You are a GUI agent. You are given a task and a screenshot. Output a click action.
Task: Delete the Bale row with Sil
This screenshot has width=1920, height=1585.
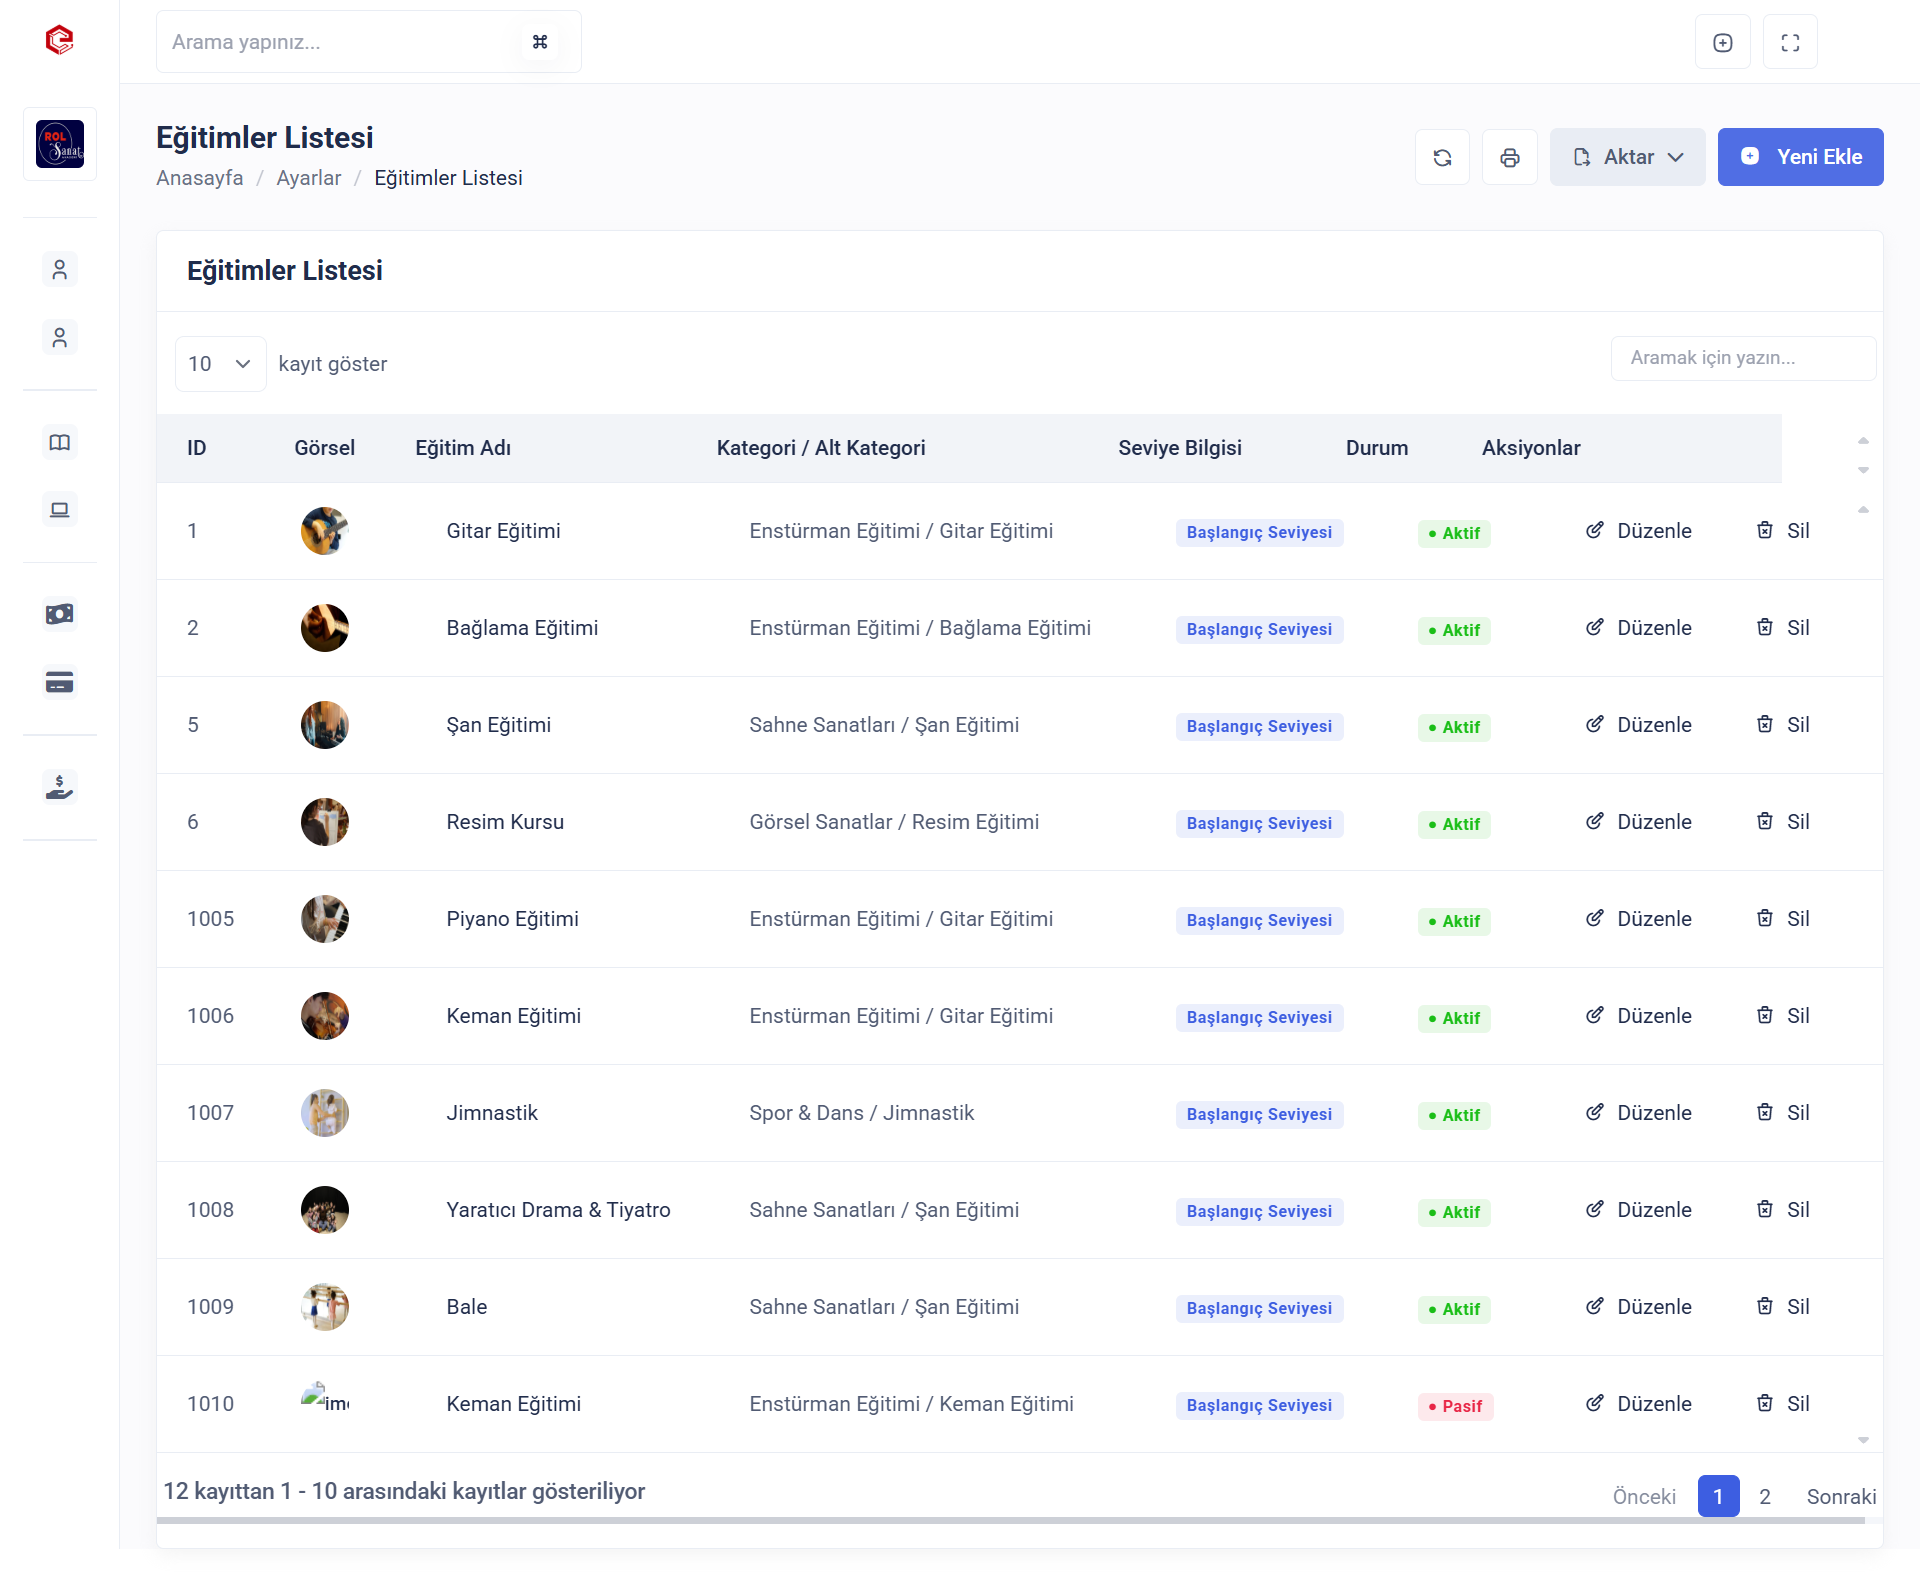[x=1784, y=1307]
